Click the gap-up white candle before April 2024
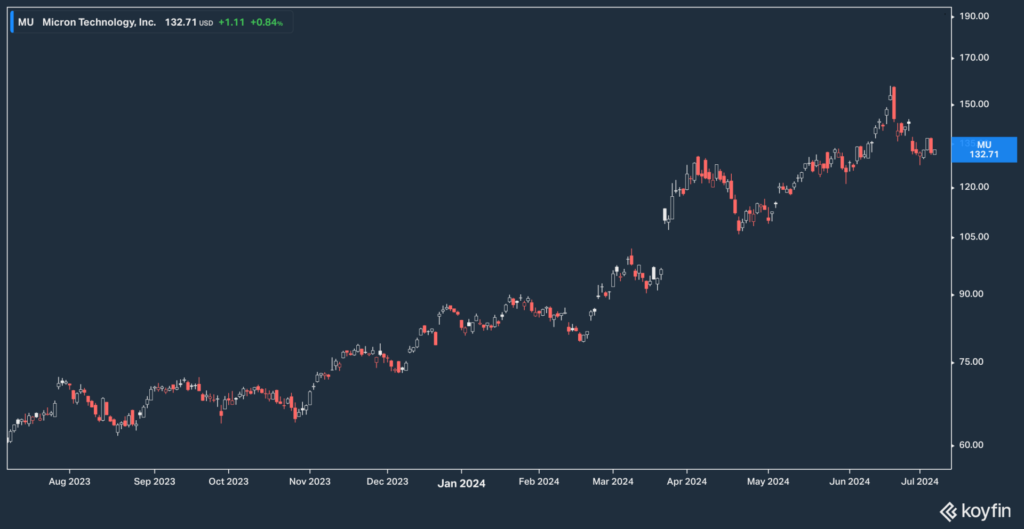1024x529 pixels. [x=666, y=213]
